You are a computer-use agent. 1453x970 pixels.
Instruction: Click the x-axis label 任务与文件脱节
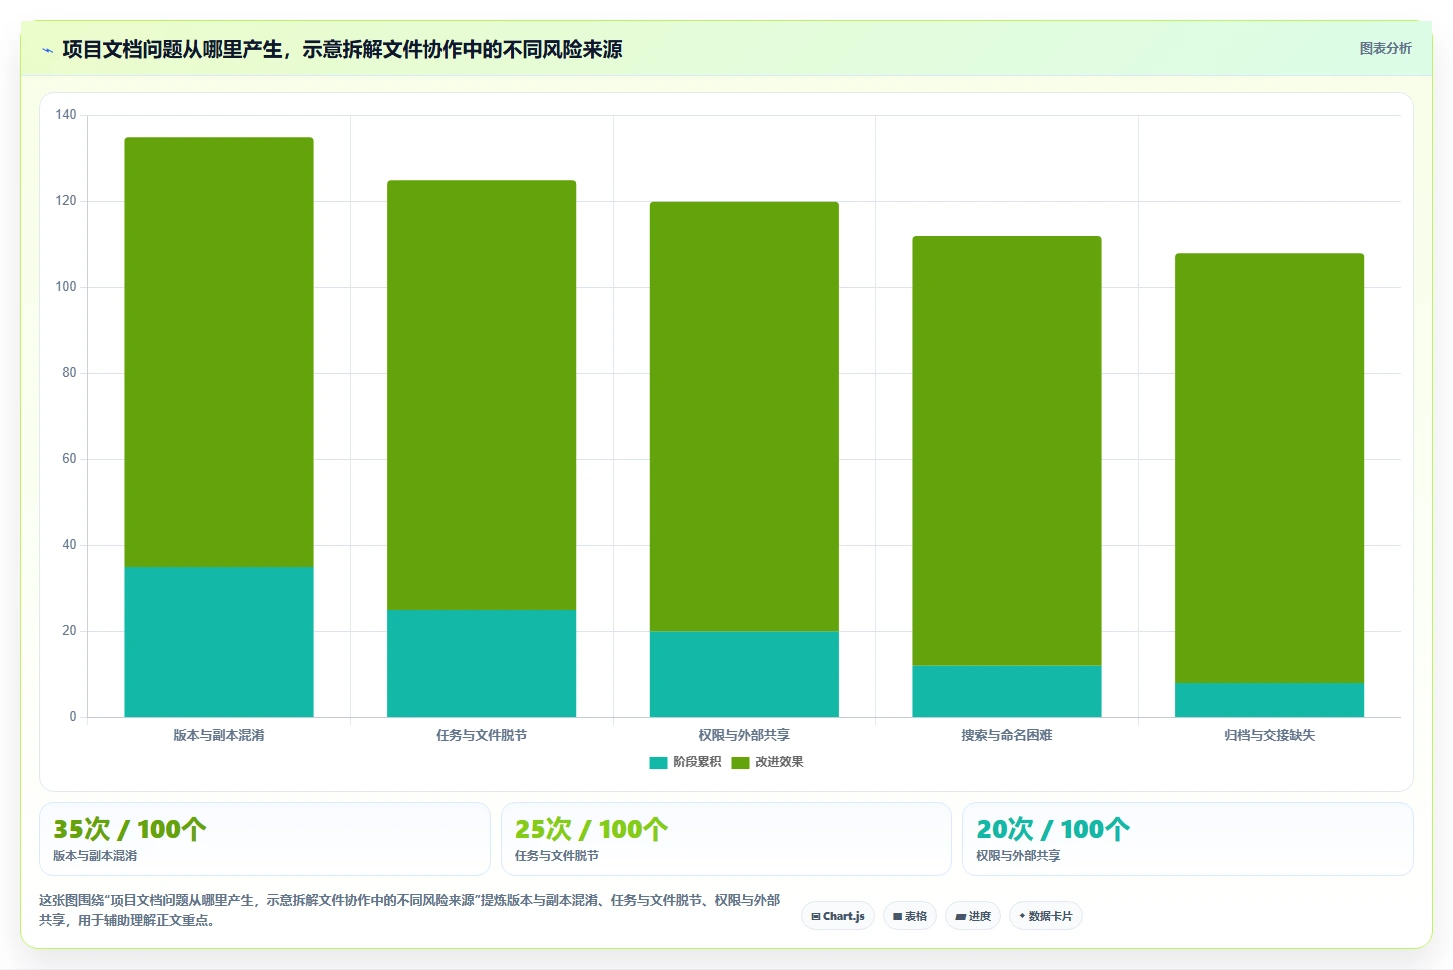click(481, 735)
